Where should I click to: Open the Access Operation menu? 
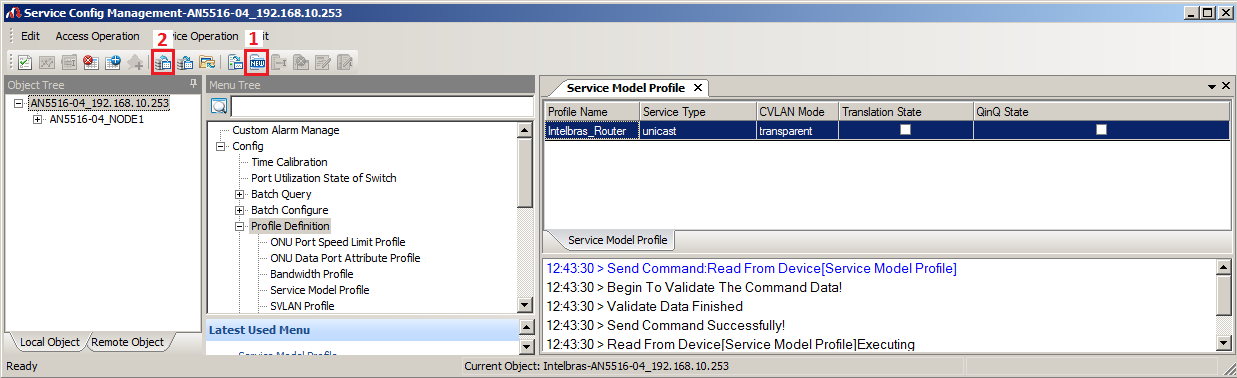coord(98,36)
